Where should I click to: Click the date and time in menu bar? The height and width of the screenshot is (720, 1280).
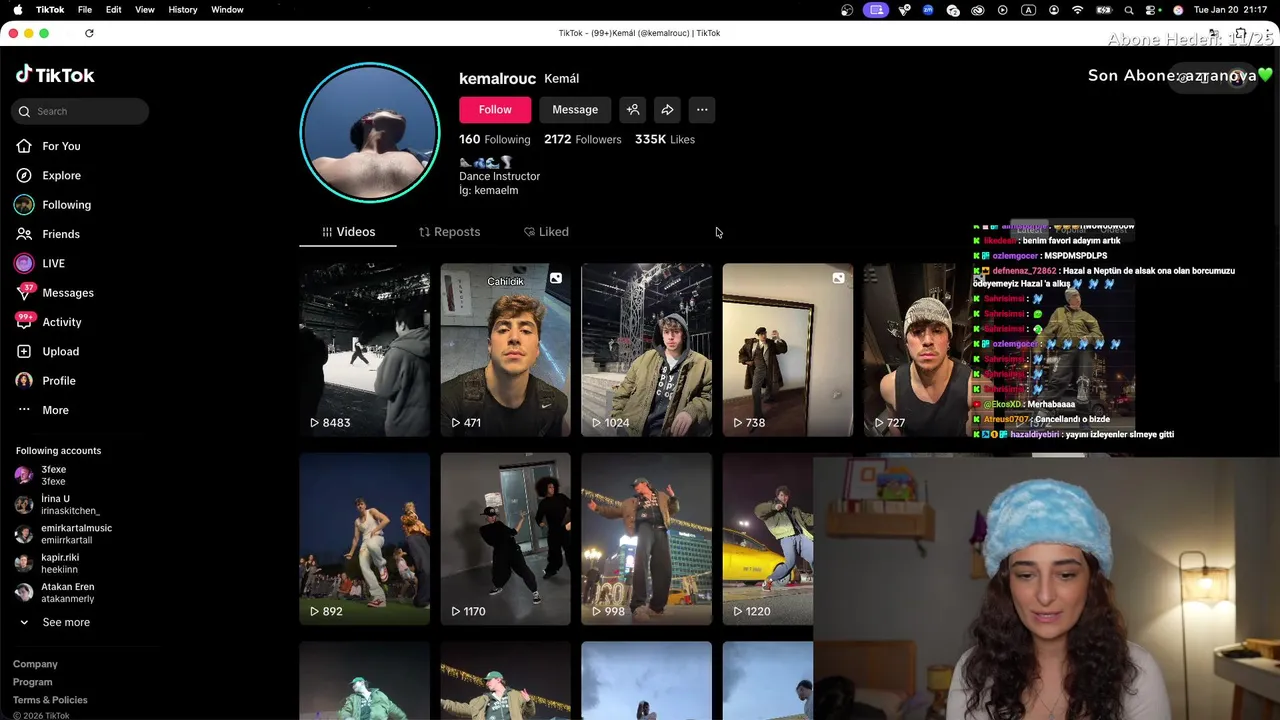click(x=1231, y=10)
